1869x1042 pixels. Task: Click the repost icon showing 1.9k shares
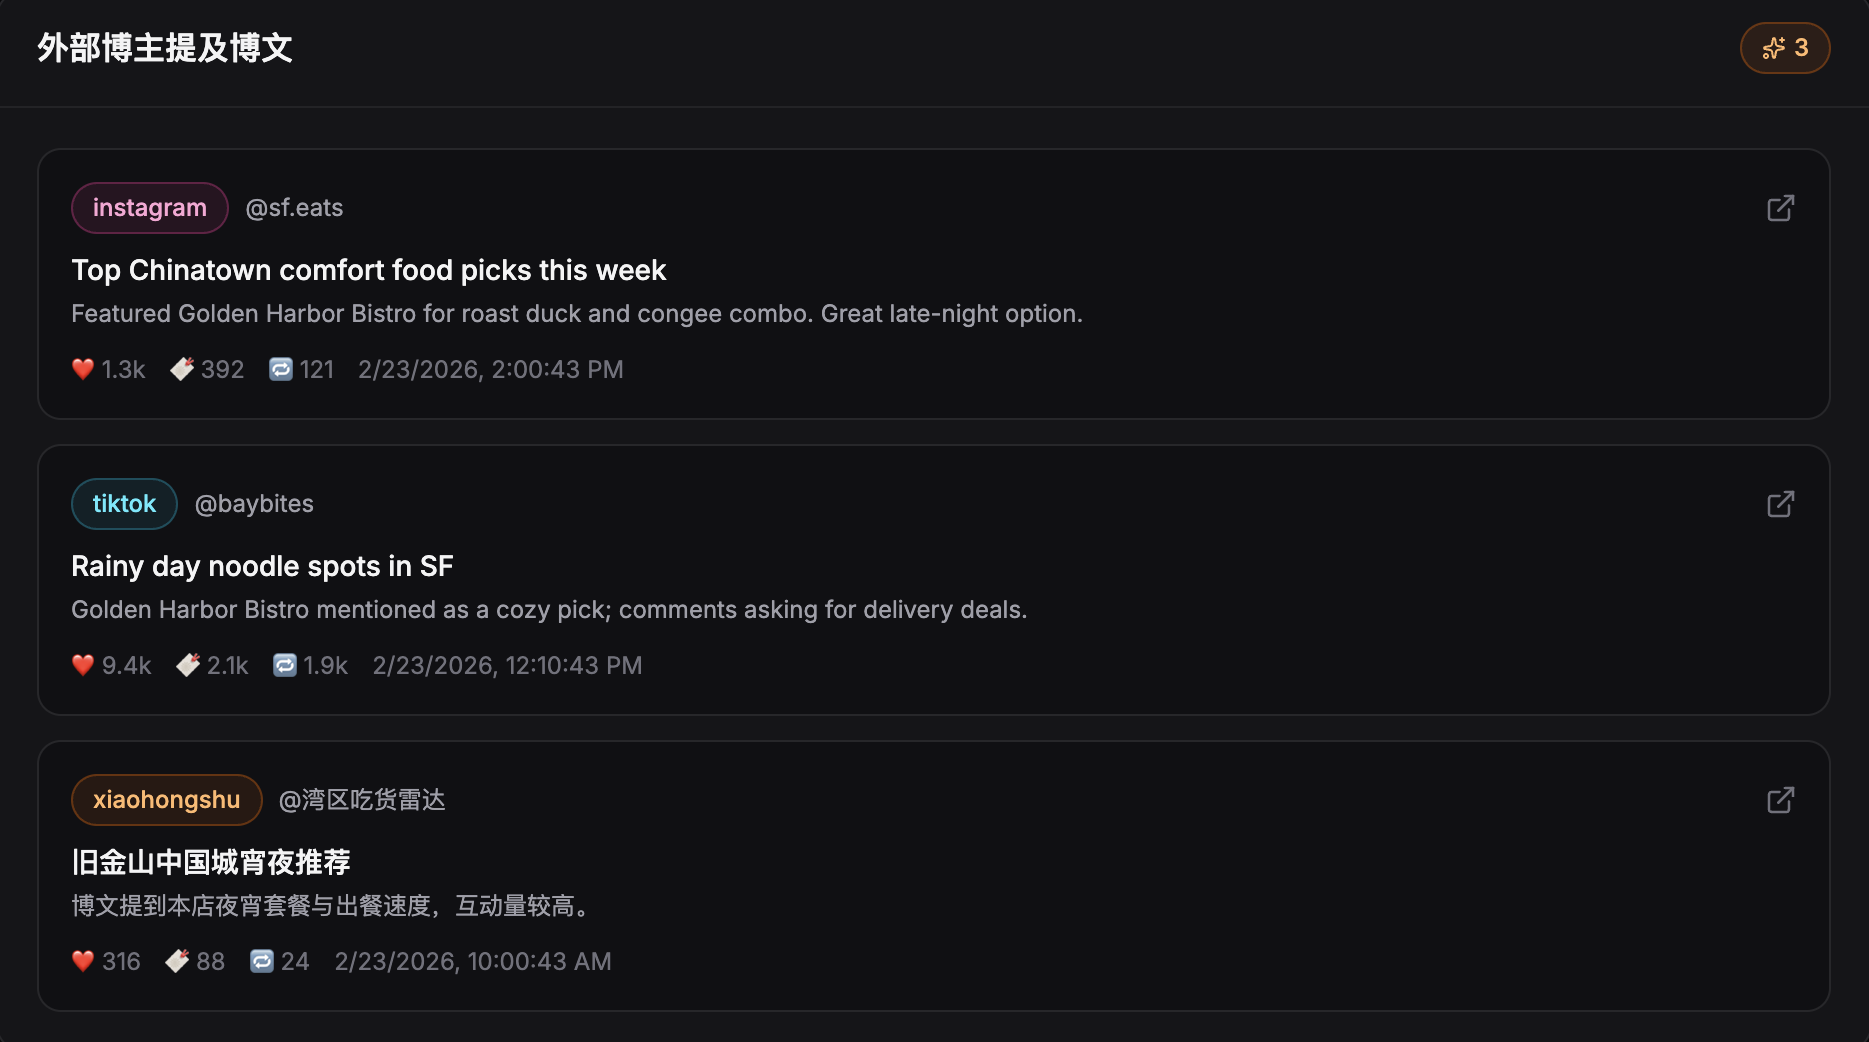[285, 664]
